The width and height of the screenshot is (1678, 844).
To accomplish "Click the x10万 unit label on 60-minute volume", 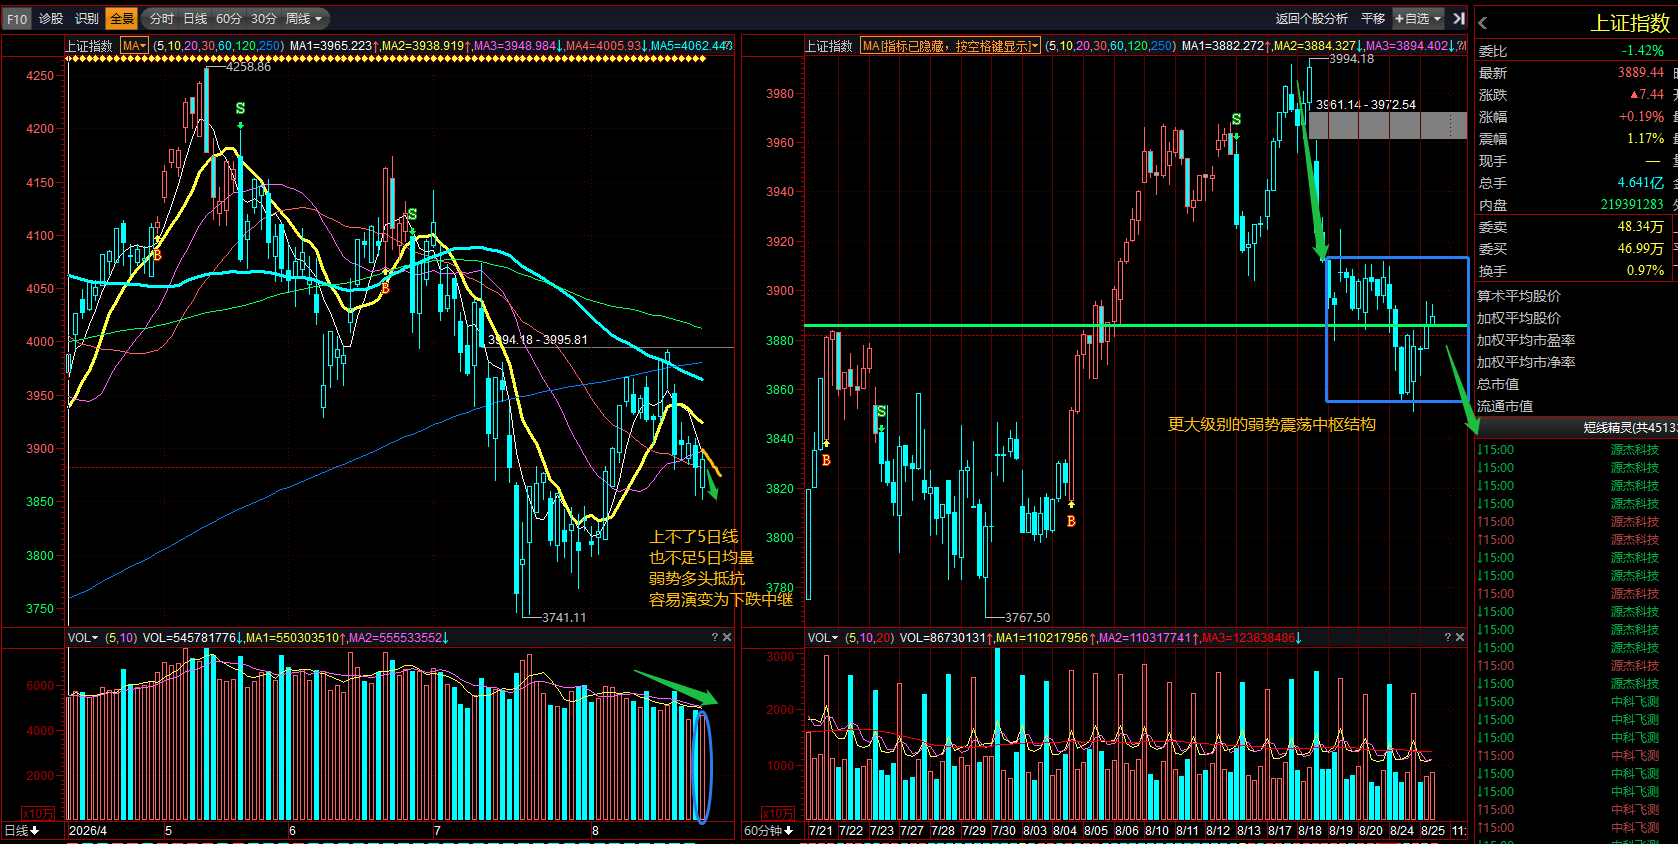I will (x=778, y=814).
